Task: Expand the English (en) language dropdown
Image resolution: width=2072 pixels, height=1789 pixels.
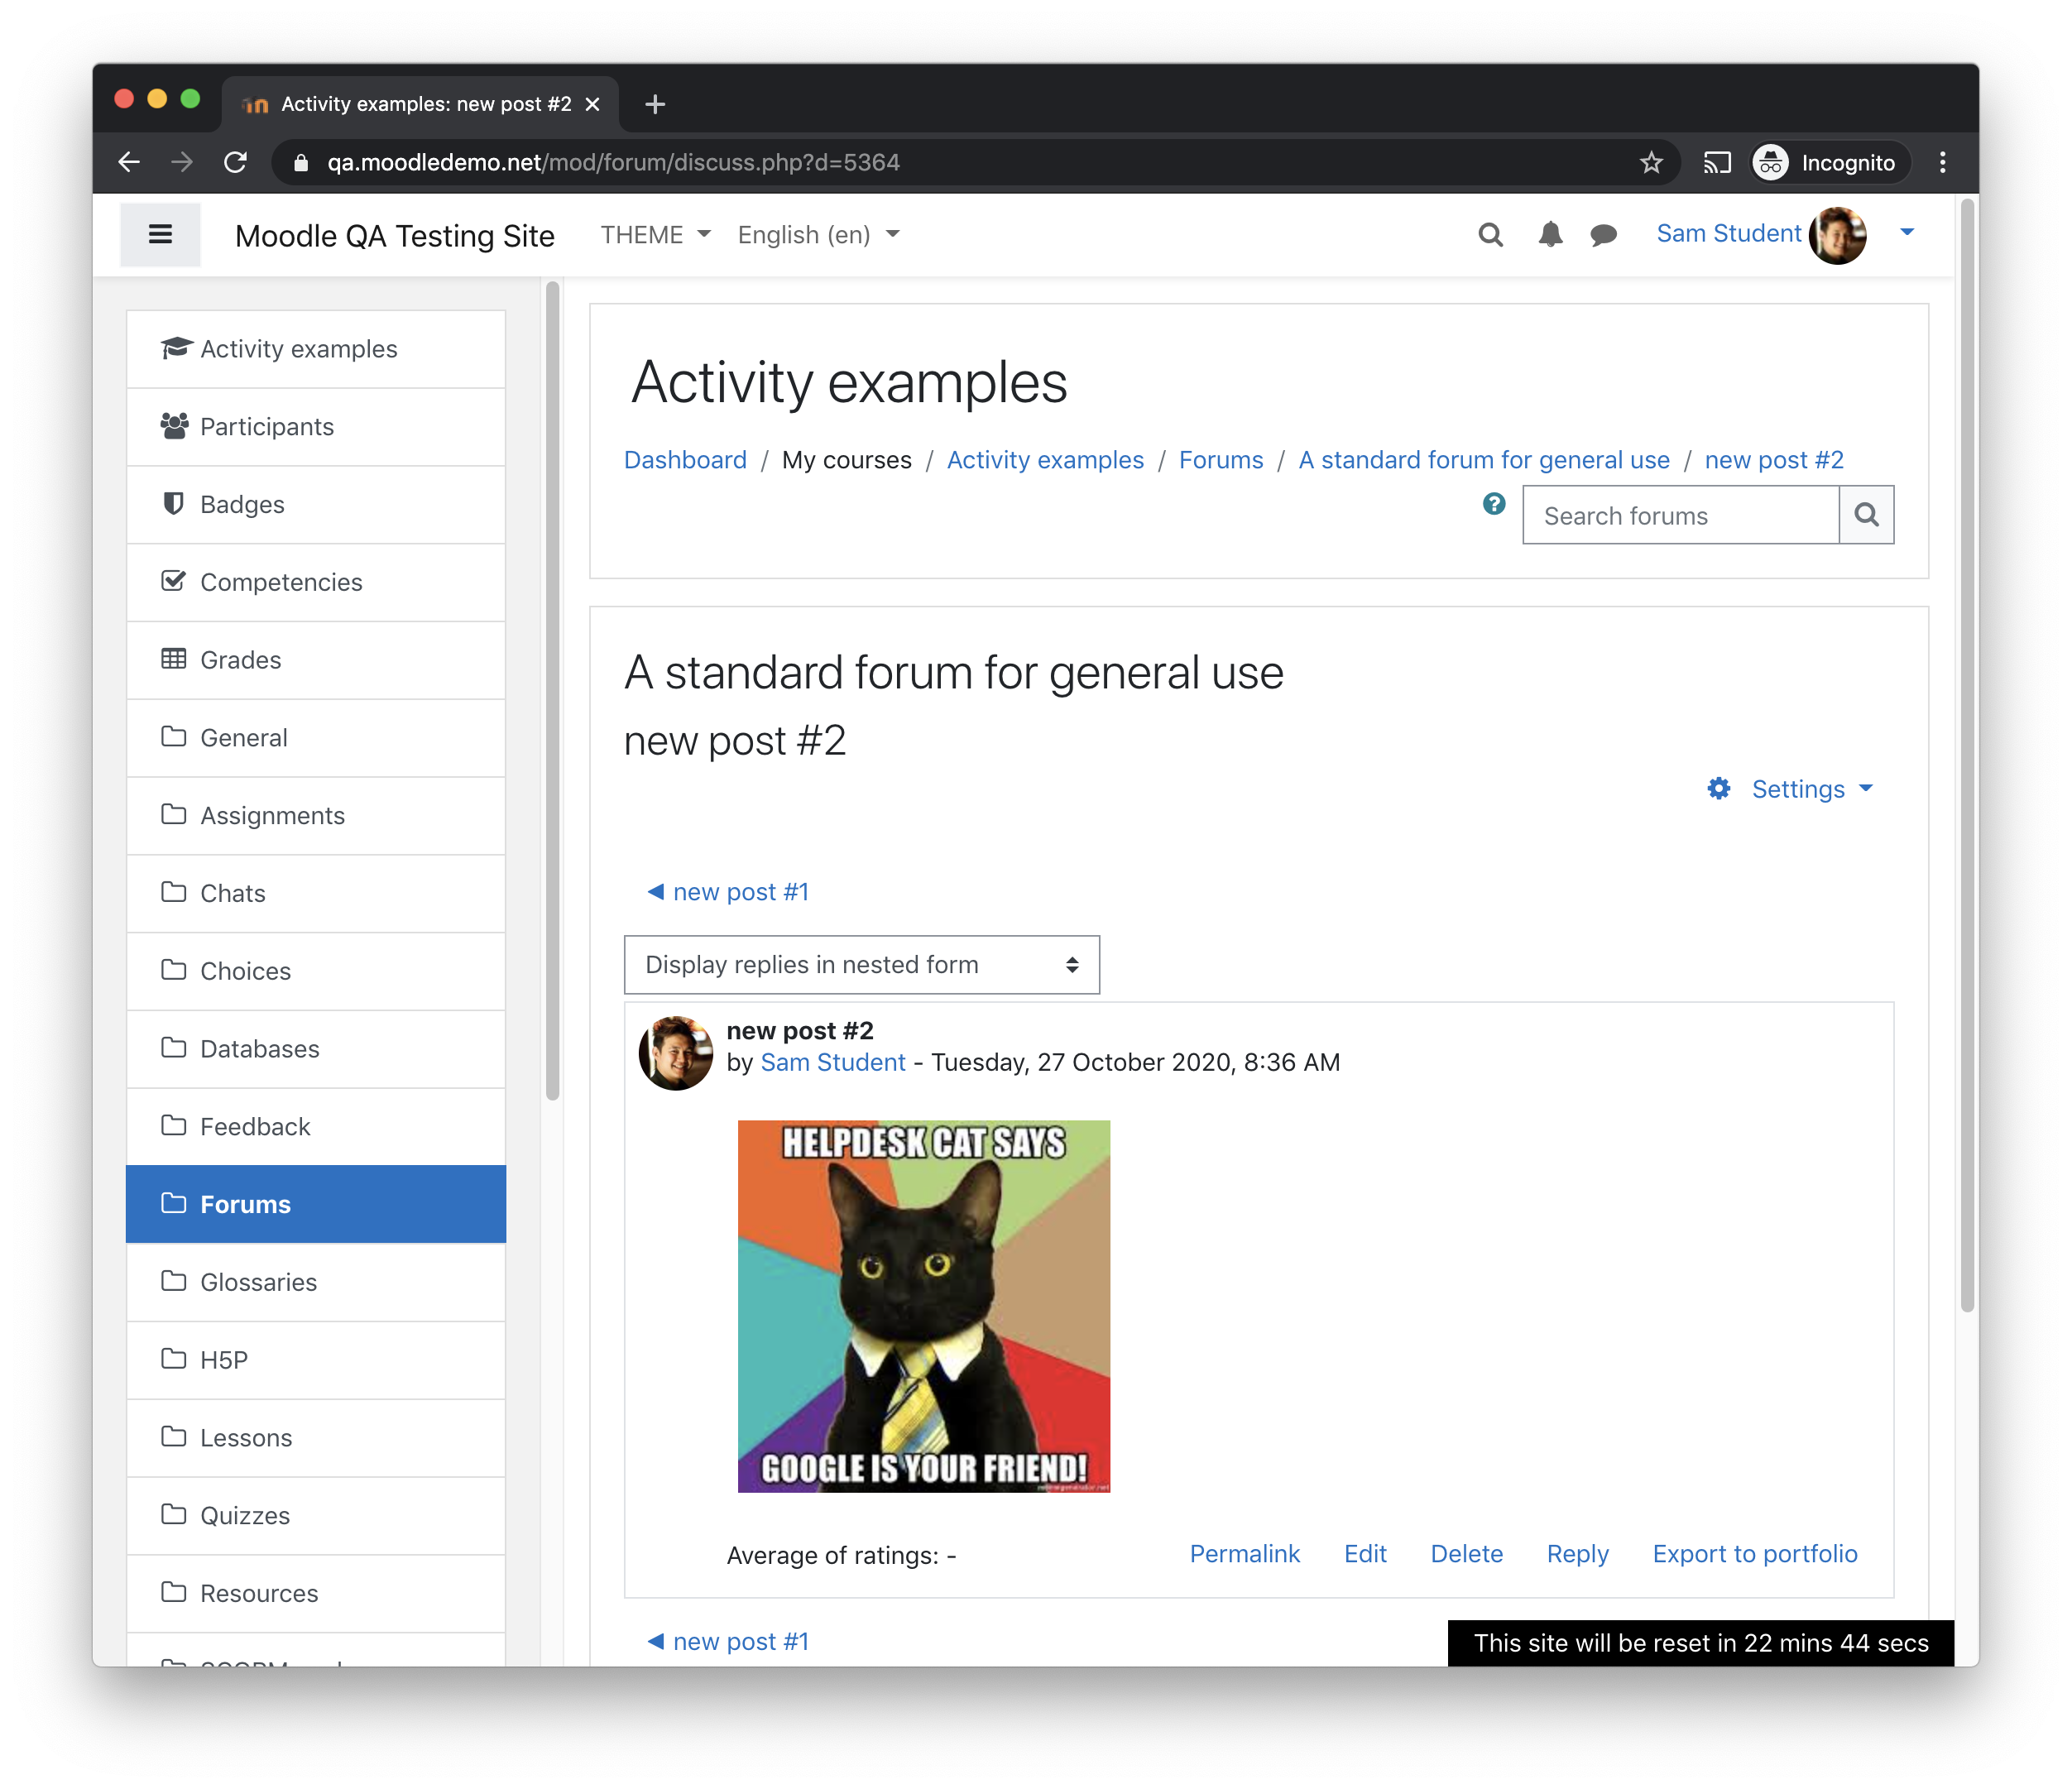Action: pos(818,235)
